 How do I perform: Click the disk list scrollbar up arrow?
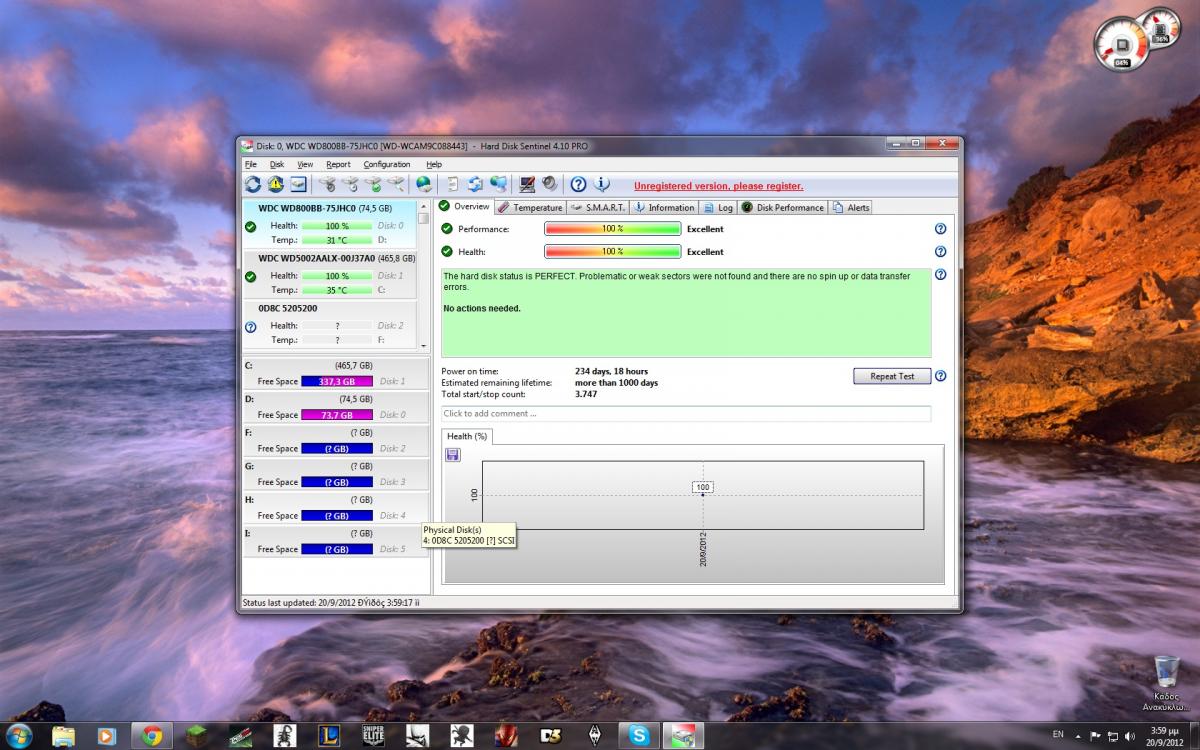click(423, 206)
